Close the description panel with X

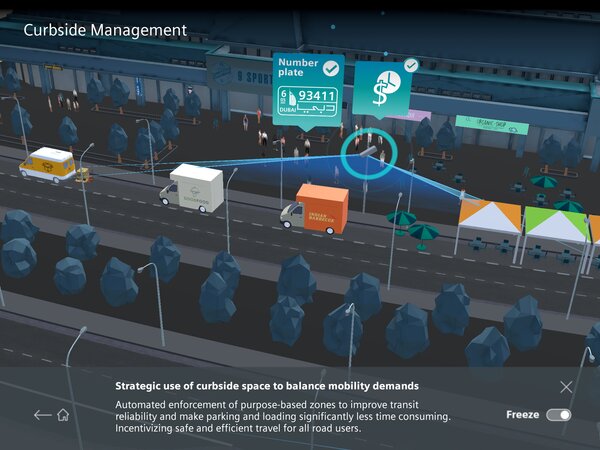(567, 387)
